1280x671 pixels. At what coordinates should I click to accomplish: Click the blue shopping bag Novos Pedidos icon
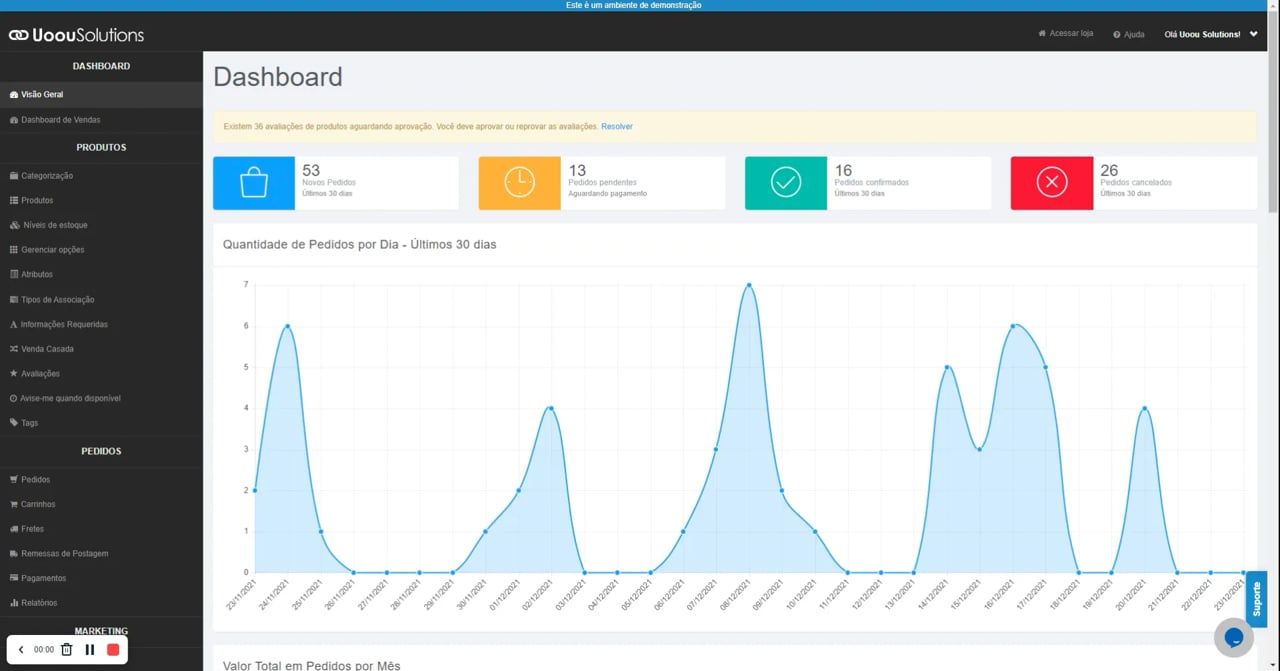coord(254,183)
